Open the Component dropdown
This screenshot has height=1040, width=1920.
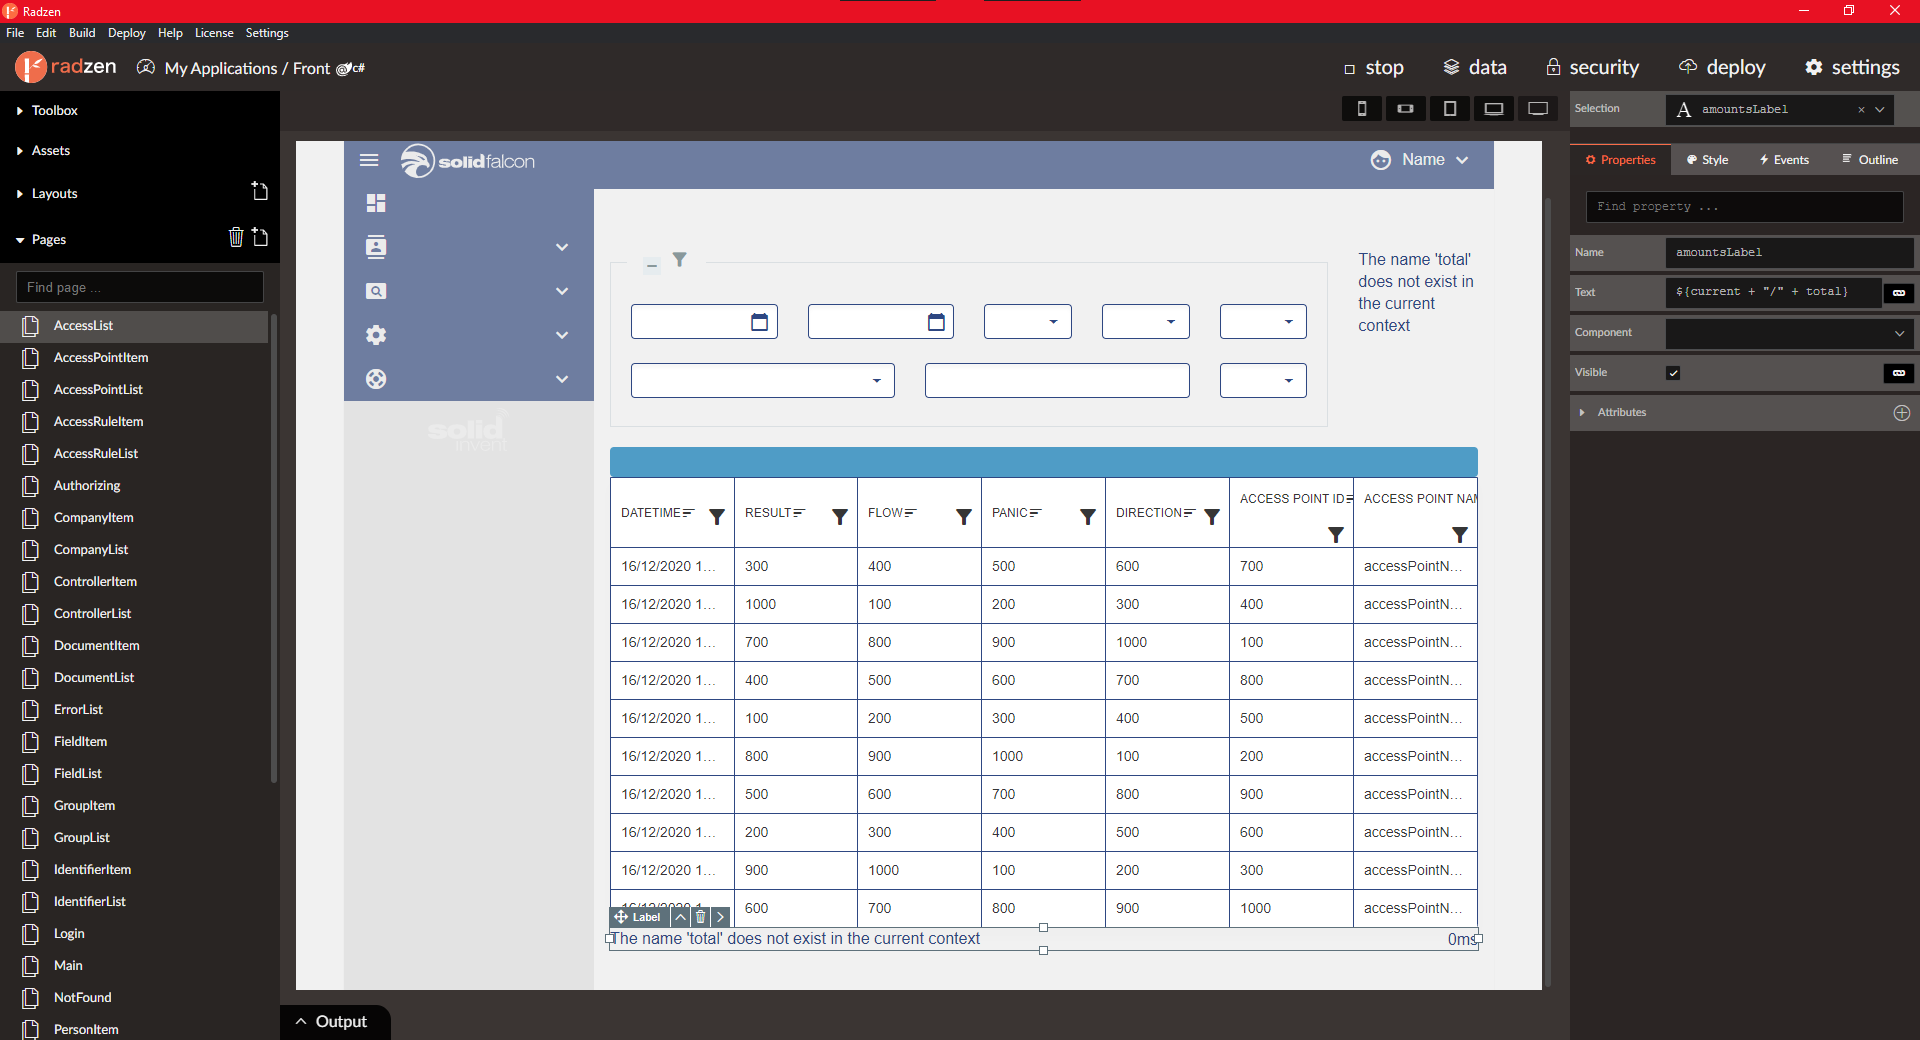tap(1789, 333)
